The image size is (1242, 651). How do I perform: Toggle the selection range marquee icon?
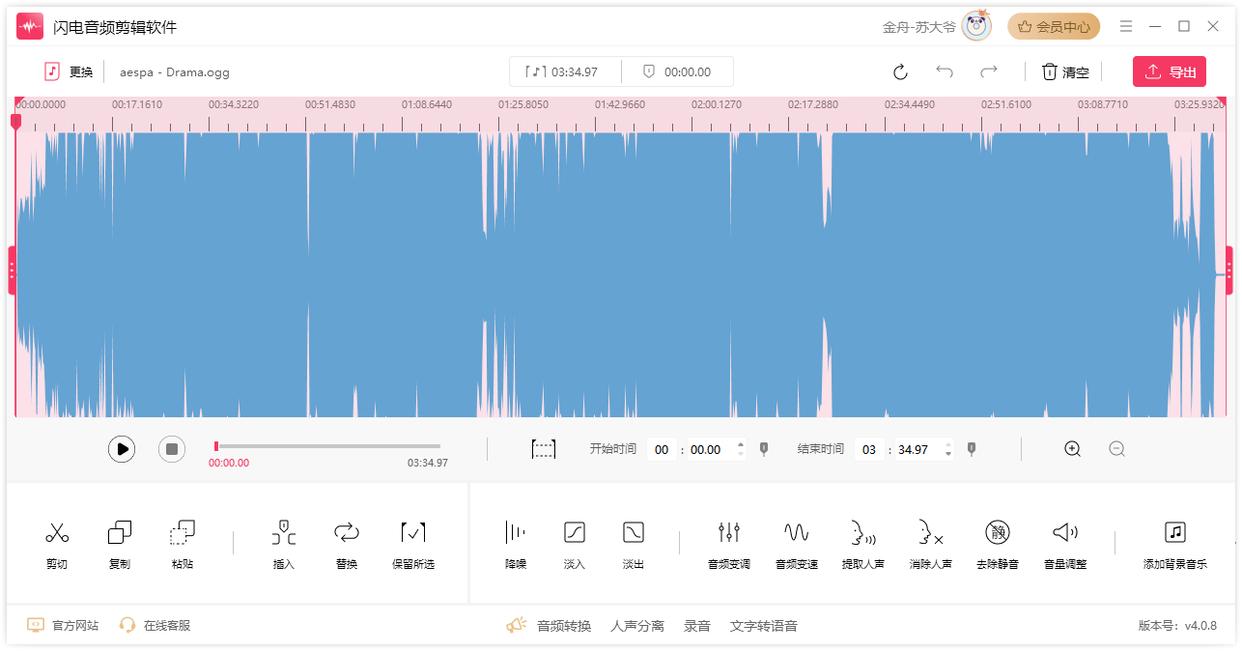click(x=543, y=450)
